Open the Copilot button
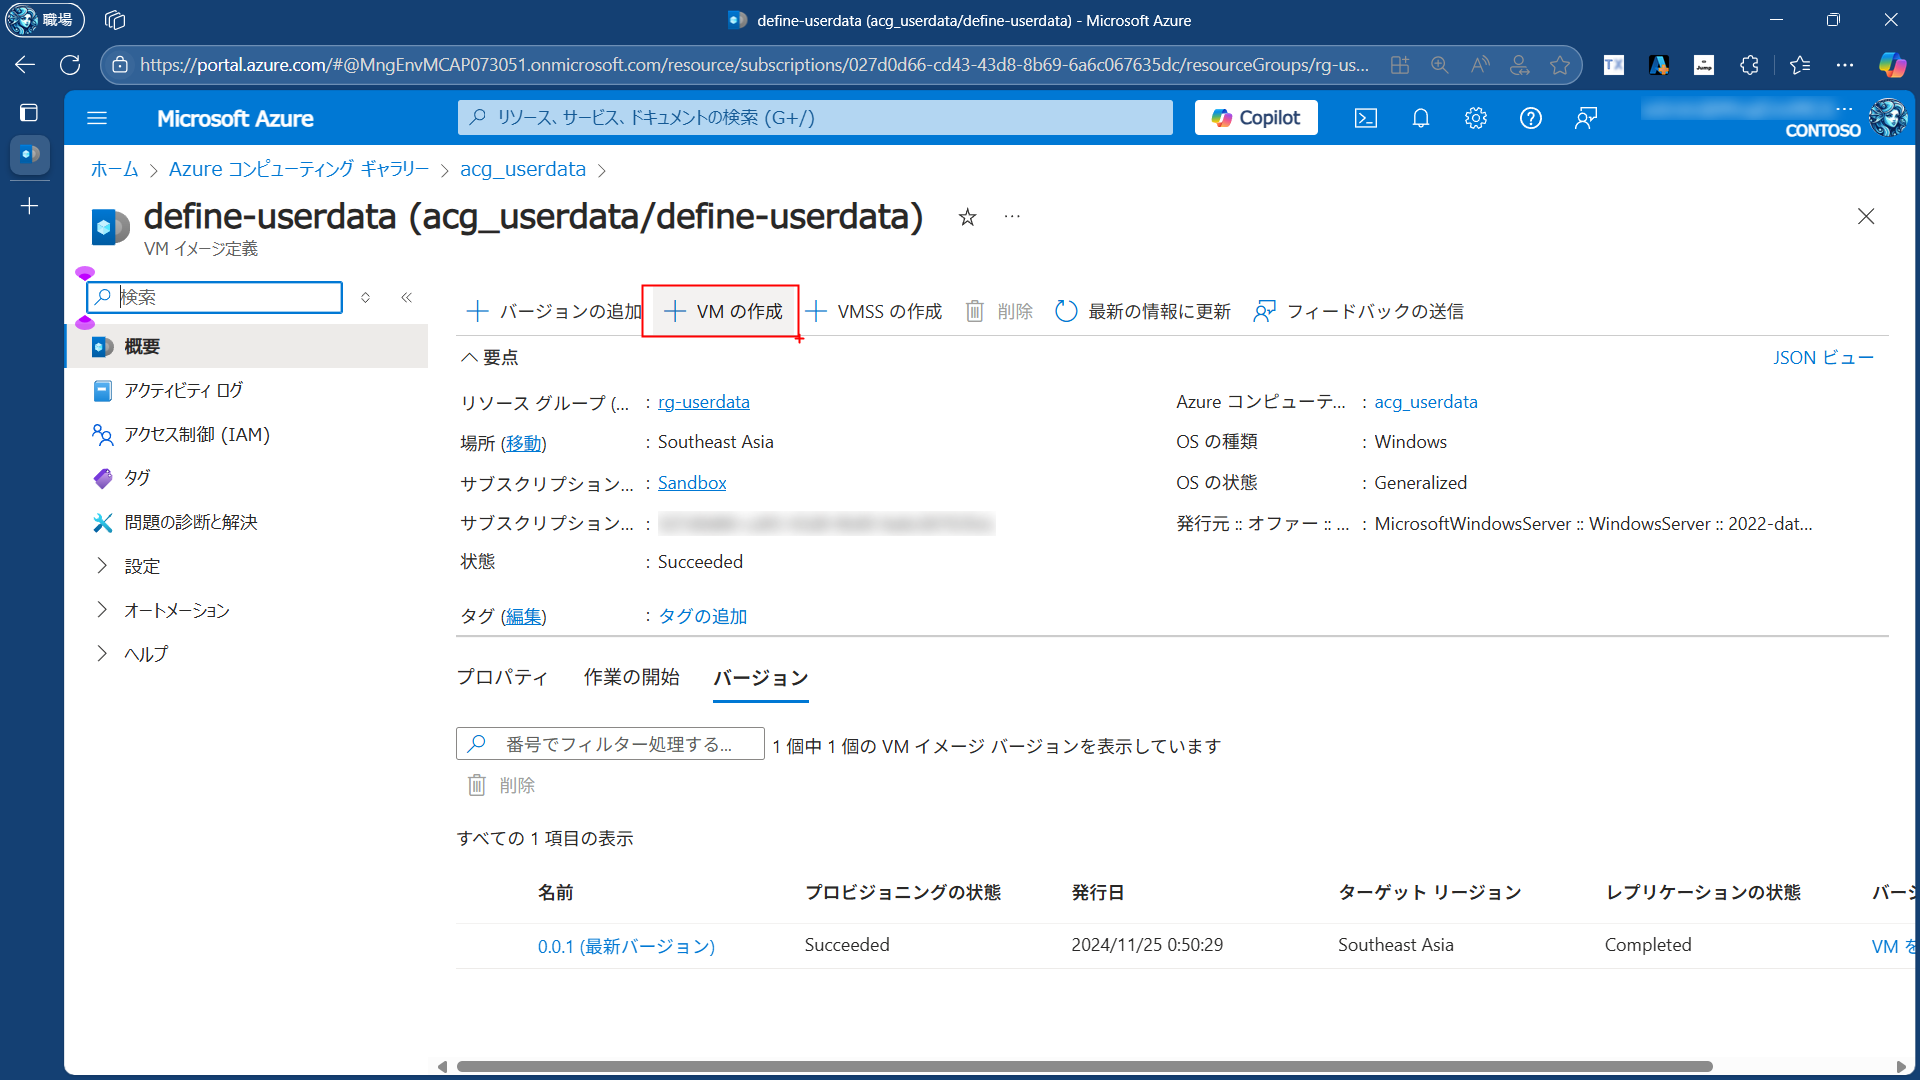Screen dimensions: 1920x1080 [1256, 118]
